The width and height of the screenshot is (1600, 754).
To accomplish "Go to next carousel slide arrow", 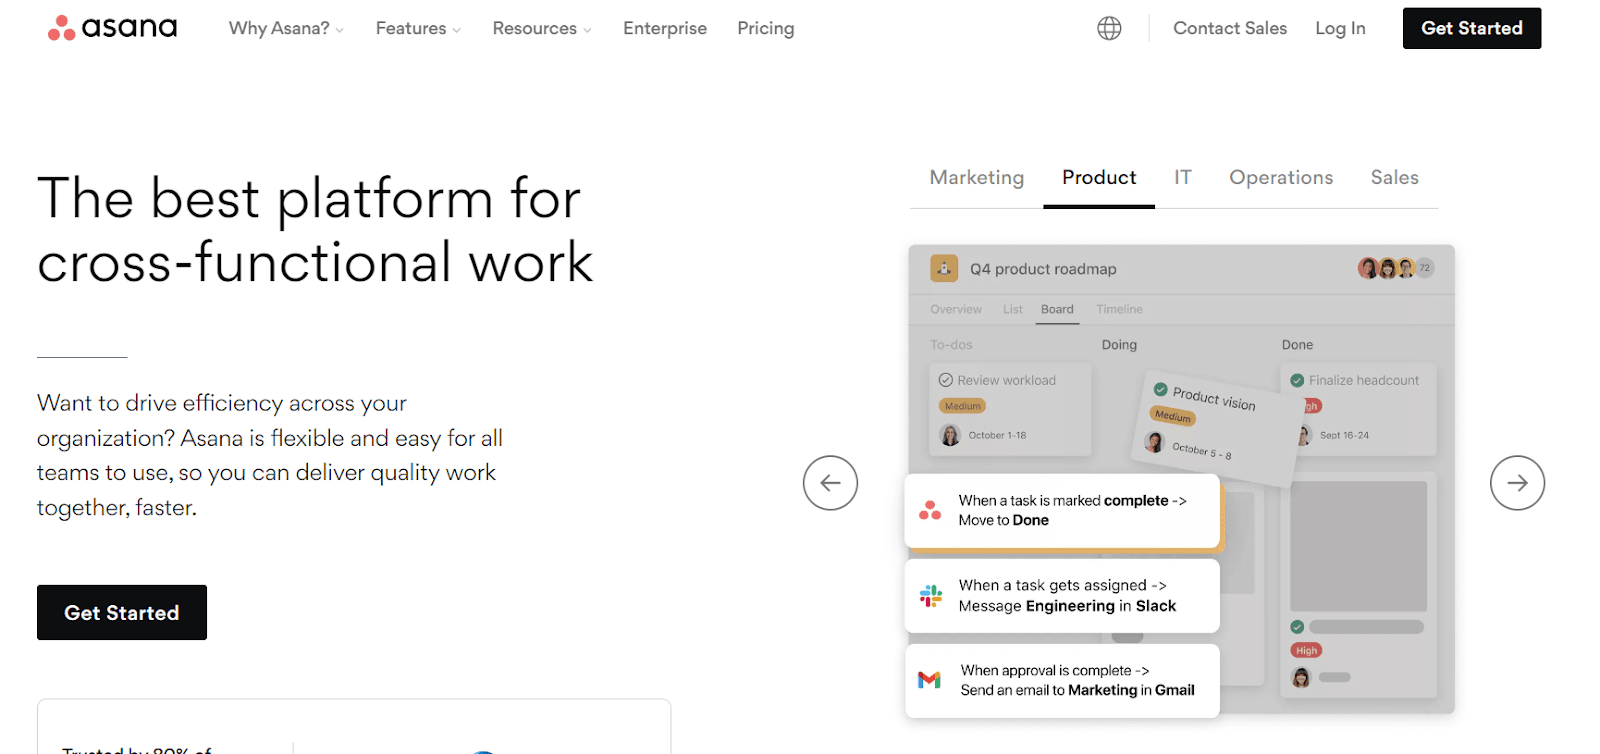I will (x=1517, y=483).
